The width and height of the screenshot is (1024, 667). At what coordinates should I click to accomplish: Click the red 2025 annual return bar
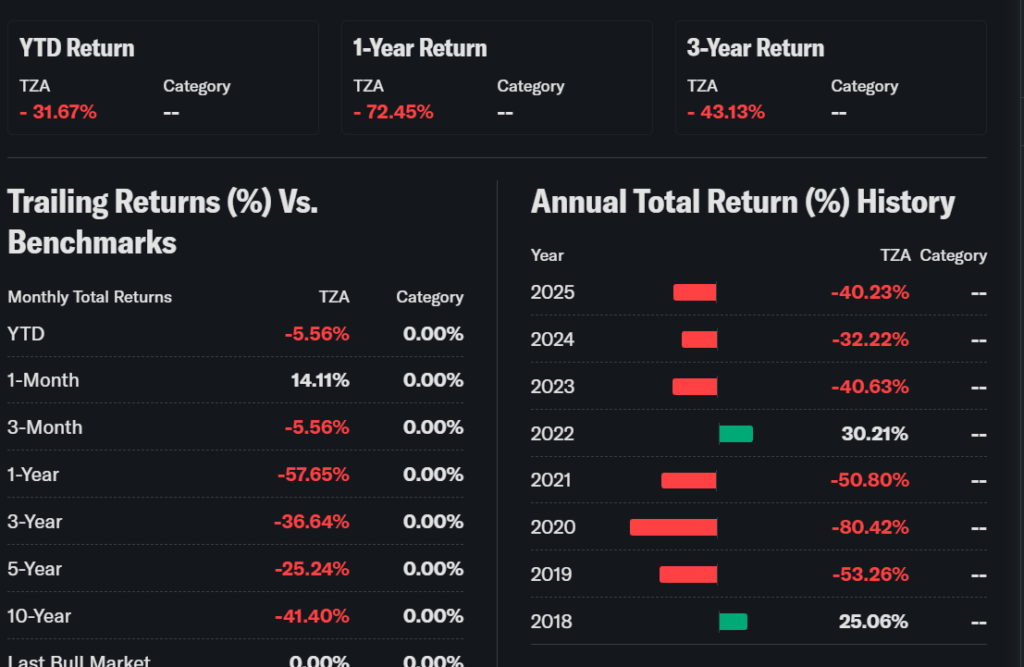[x=695, y=293]
